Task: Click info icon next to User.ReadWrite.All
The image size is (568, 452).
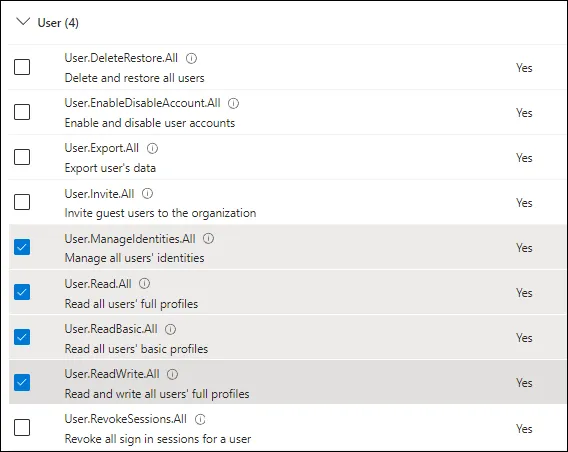Action: pos(172,374)
